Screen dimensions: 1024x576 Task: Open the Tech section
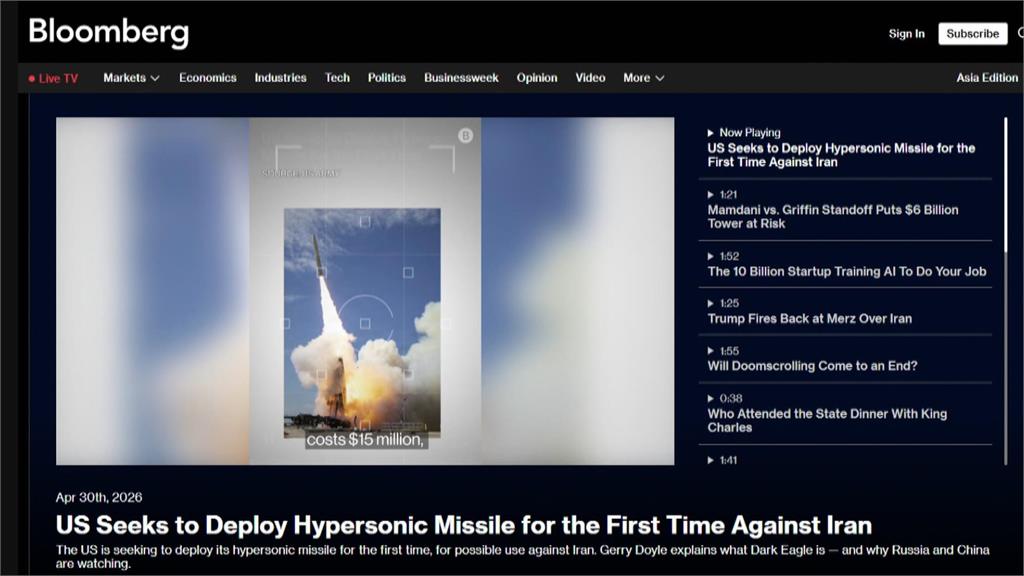pyautogui.click(x=337, y=78)
